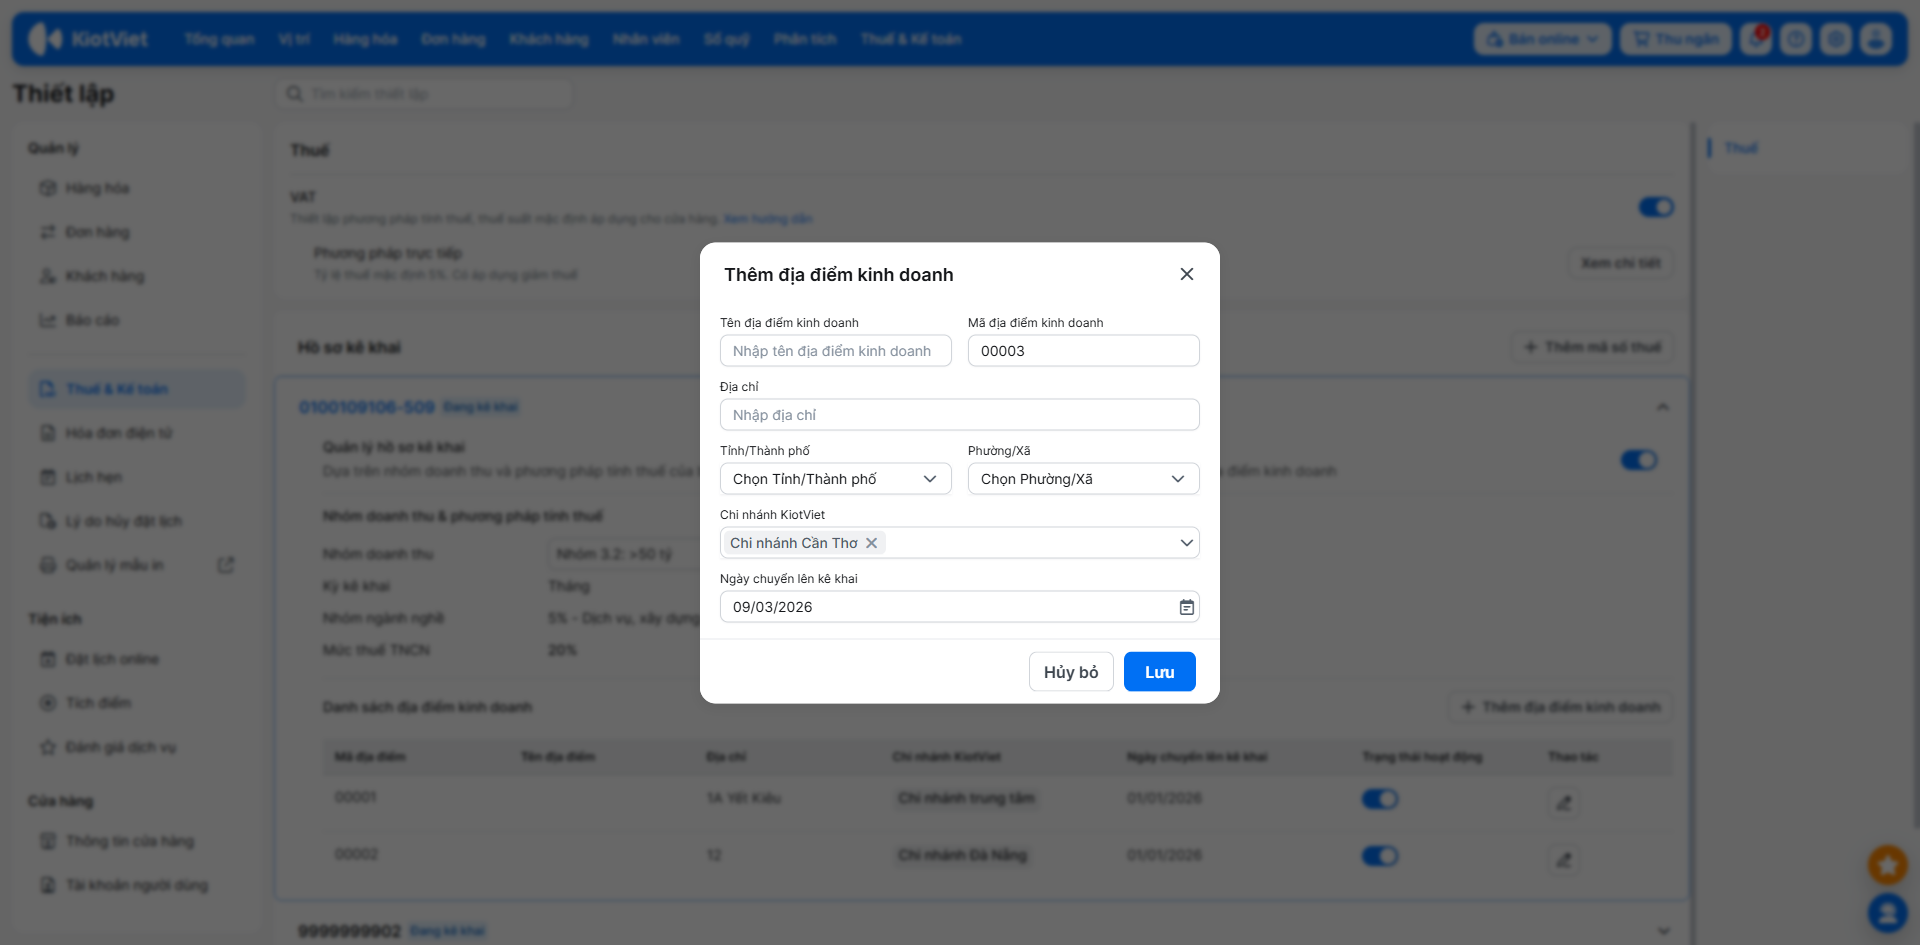Select Tài khoản người dùng in the sidebar
1920x945 pixels.
tap(137, 885)
